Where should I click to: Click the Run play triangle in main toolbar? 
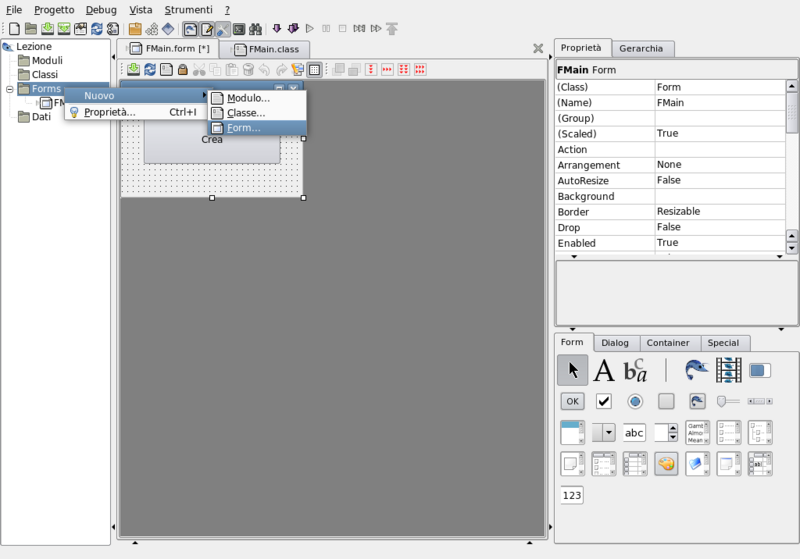(309, 29)
